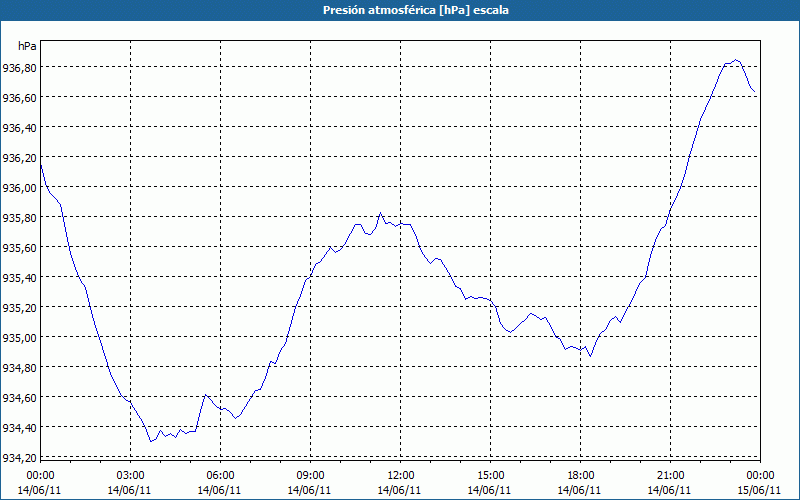Select the 935,60 y-axis value

(19, 247)
